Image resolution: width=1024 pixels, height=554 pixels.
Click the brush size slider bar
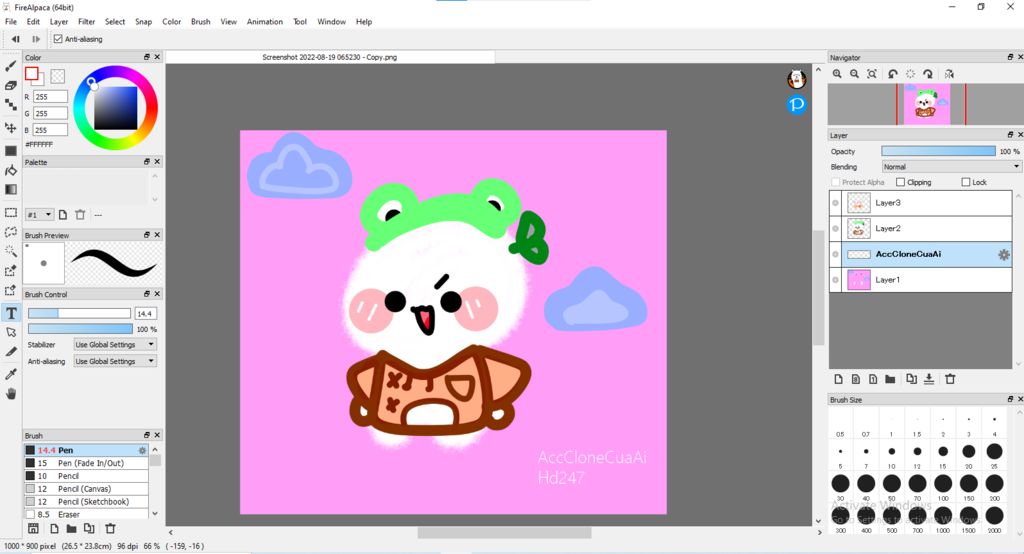79,314
